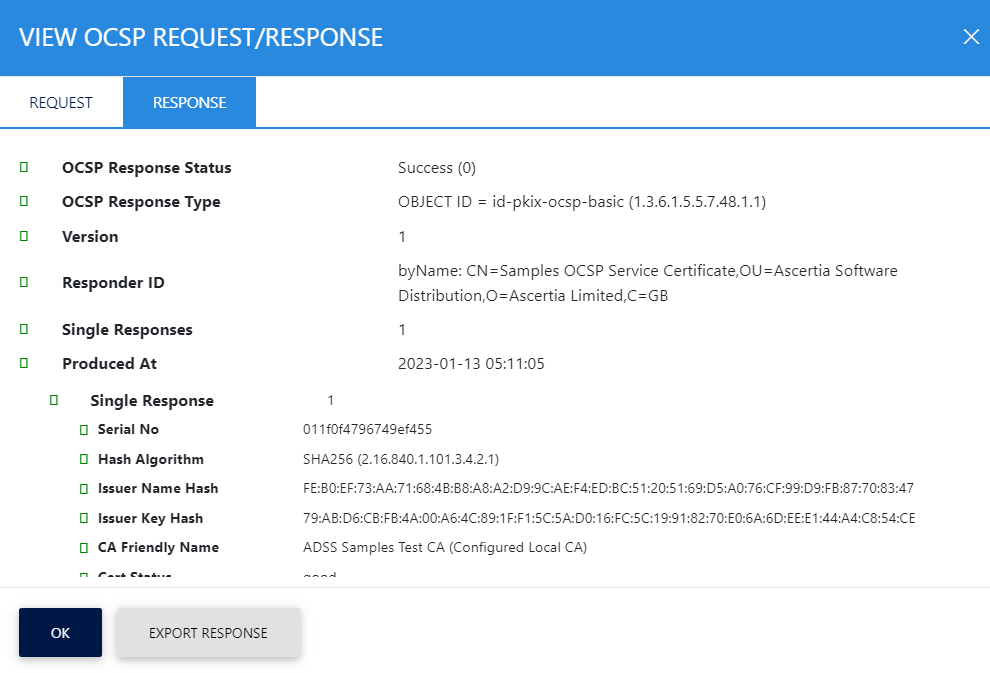Click the icon beside Produced At
Image resolution: width=990 pixels, height=673 pixels.
[x=24, y=363]
